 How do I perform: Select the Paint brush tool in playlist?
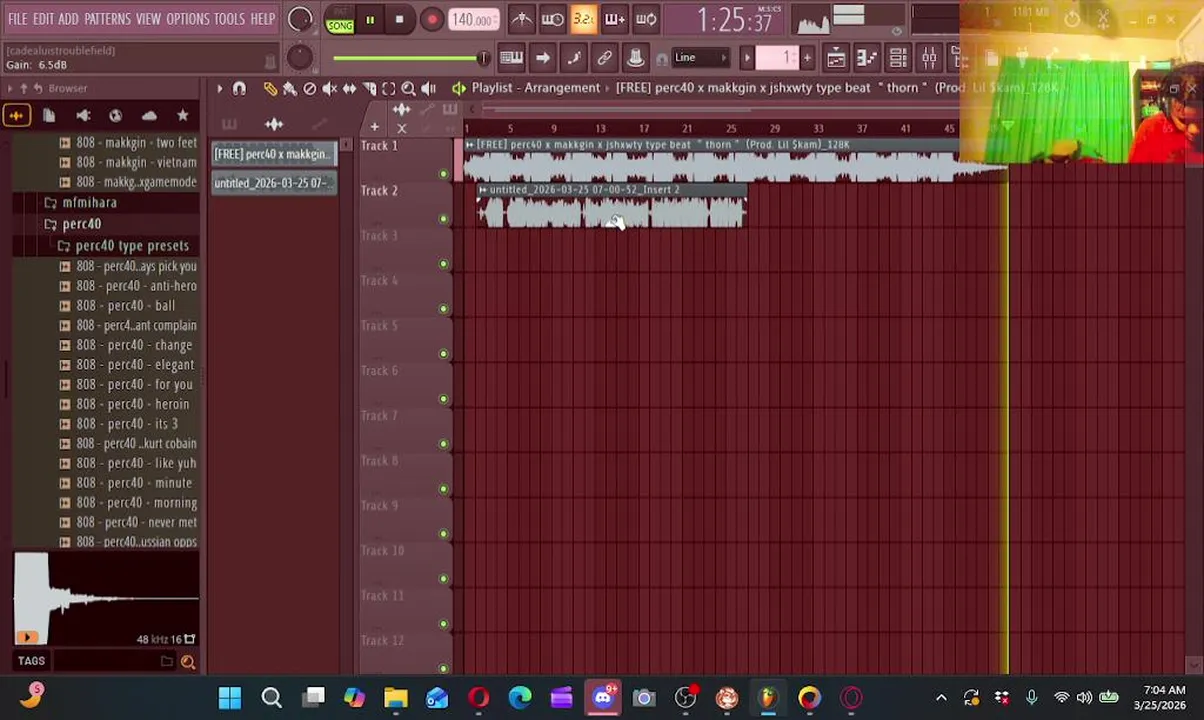290,89
